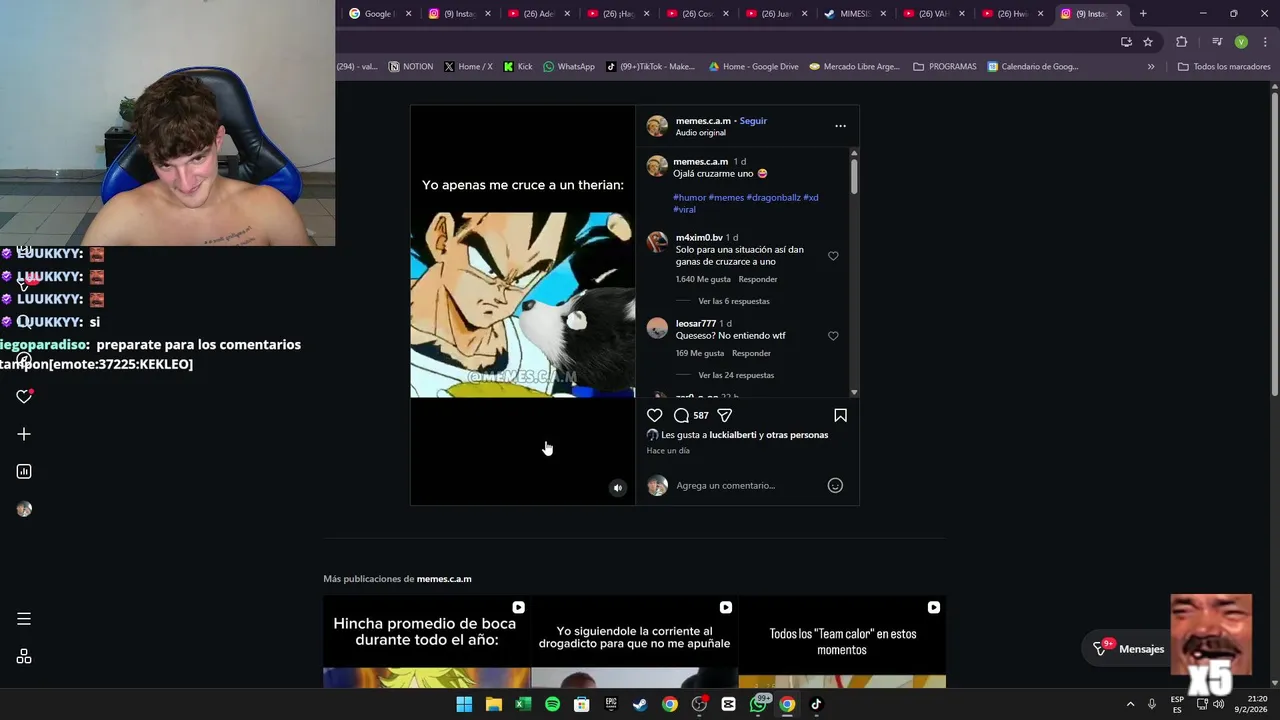Reply to the leosar777 comment
Image resolution: width=1280 pixels, height=720 pixels.
pyautogui.click(x=751, y=353)
